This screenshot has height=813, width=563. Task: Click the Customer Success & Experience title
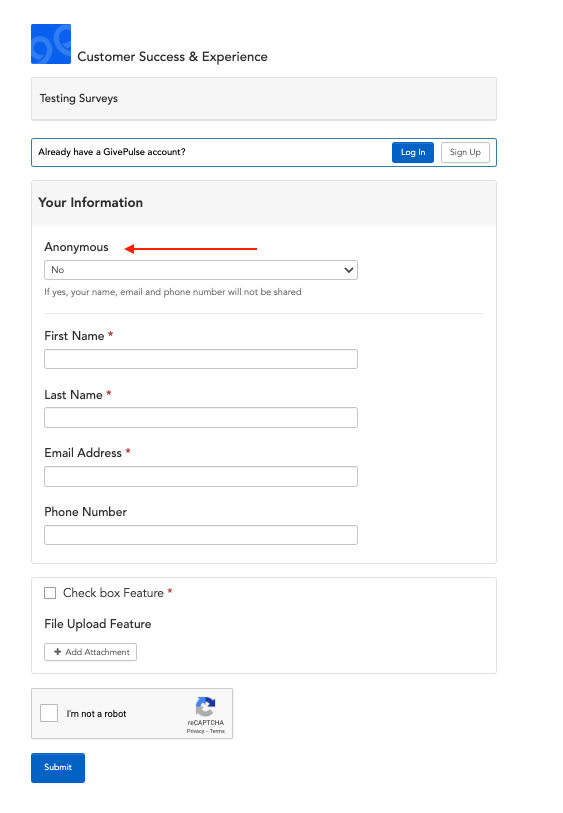pos(172,57)
